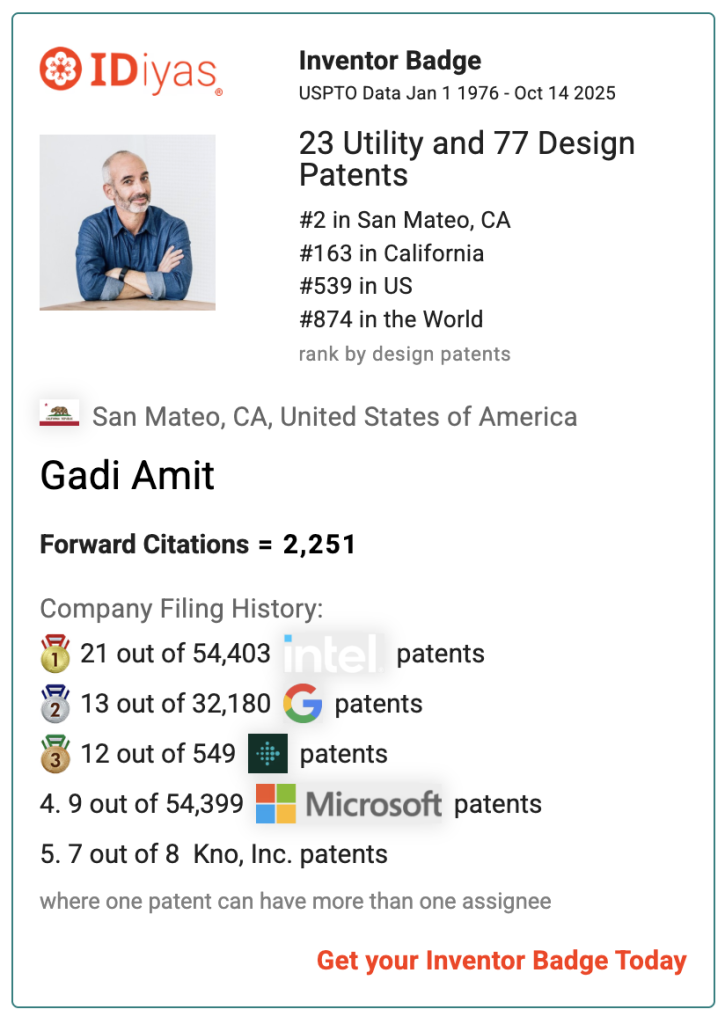Click Gadi Amit's profile photo
Screen dimensions: 725x1024
pos(127,222)
